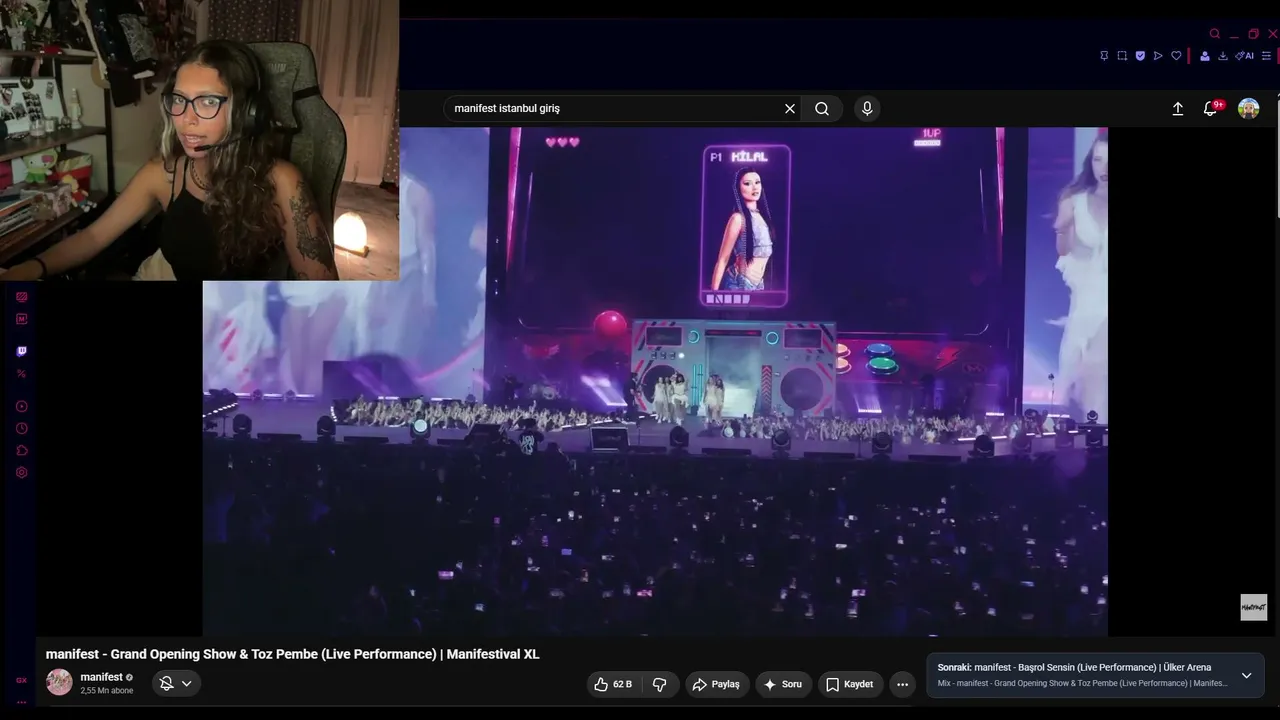
Task: Click the manifest watermark logo on video
Action: tap(1254, 607)
